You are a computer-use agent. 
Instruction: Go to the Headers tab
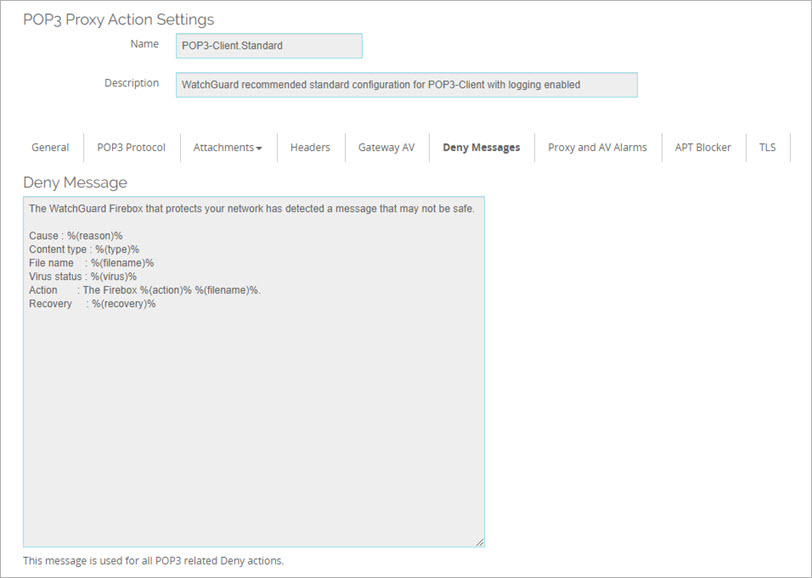point(310,147)
